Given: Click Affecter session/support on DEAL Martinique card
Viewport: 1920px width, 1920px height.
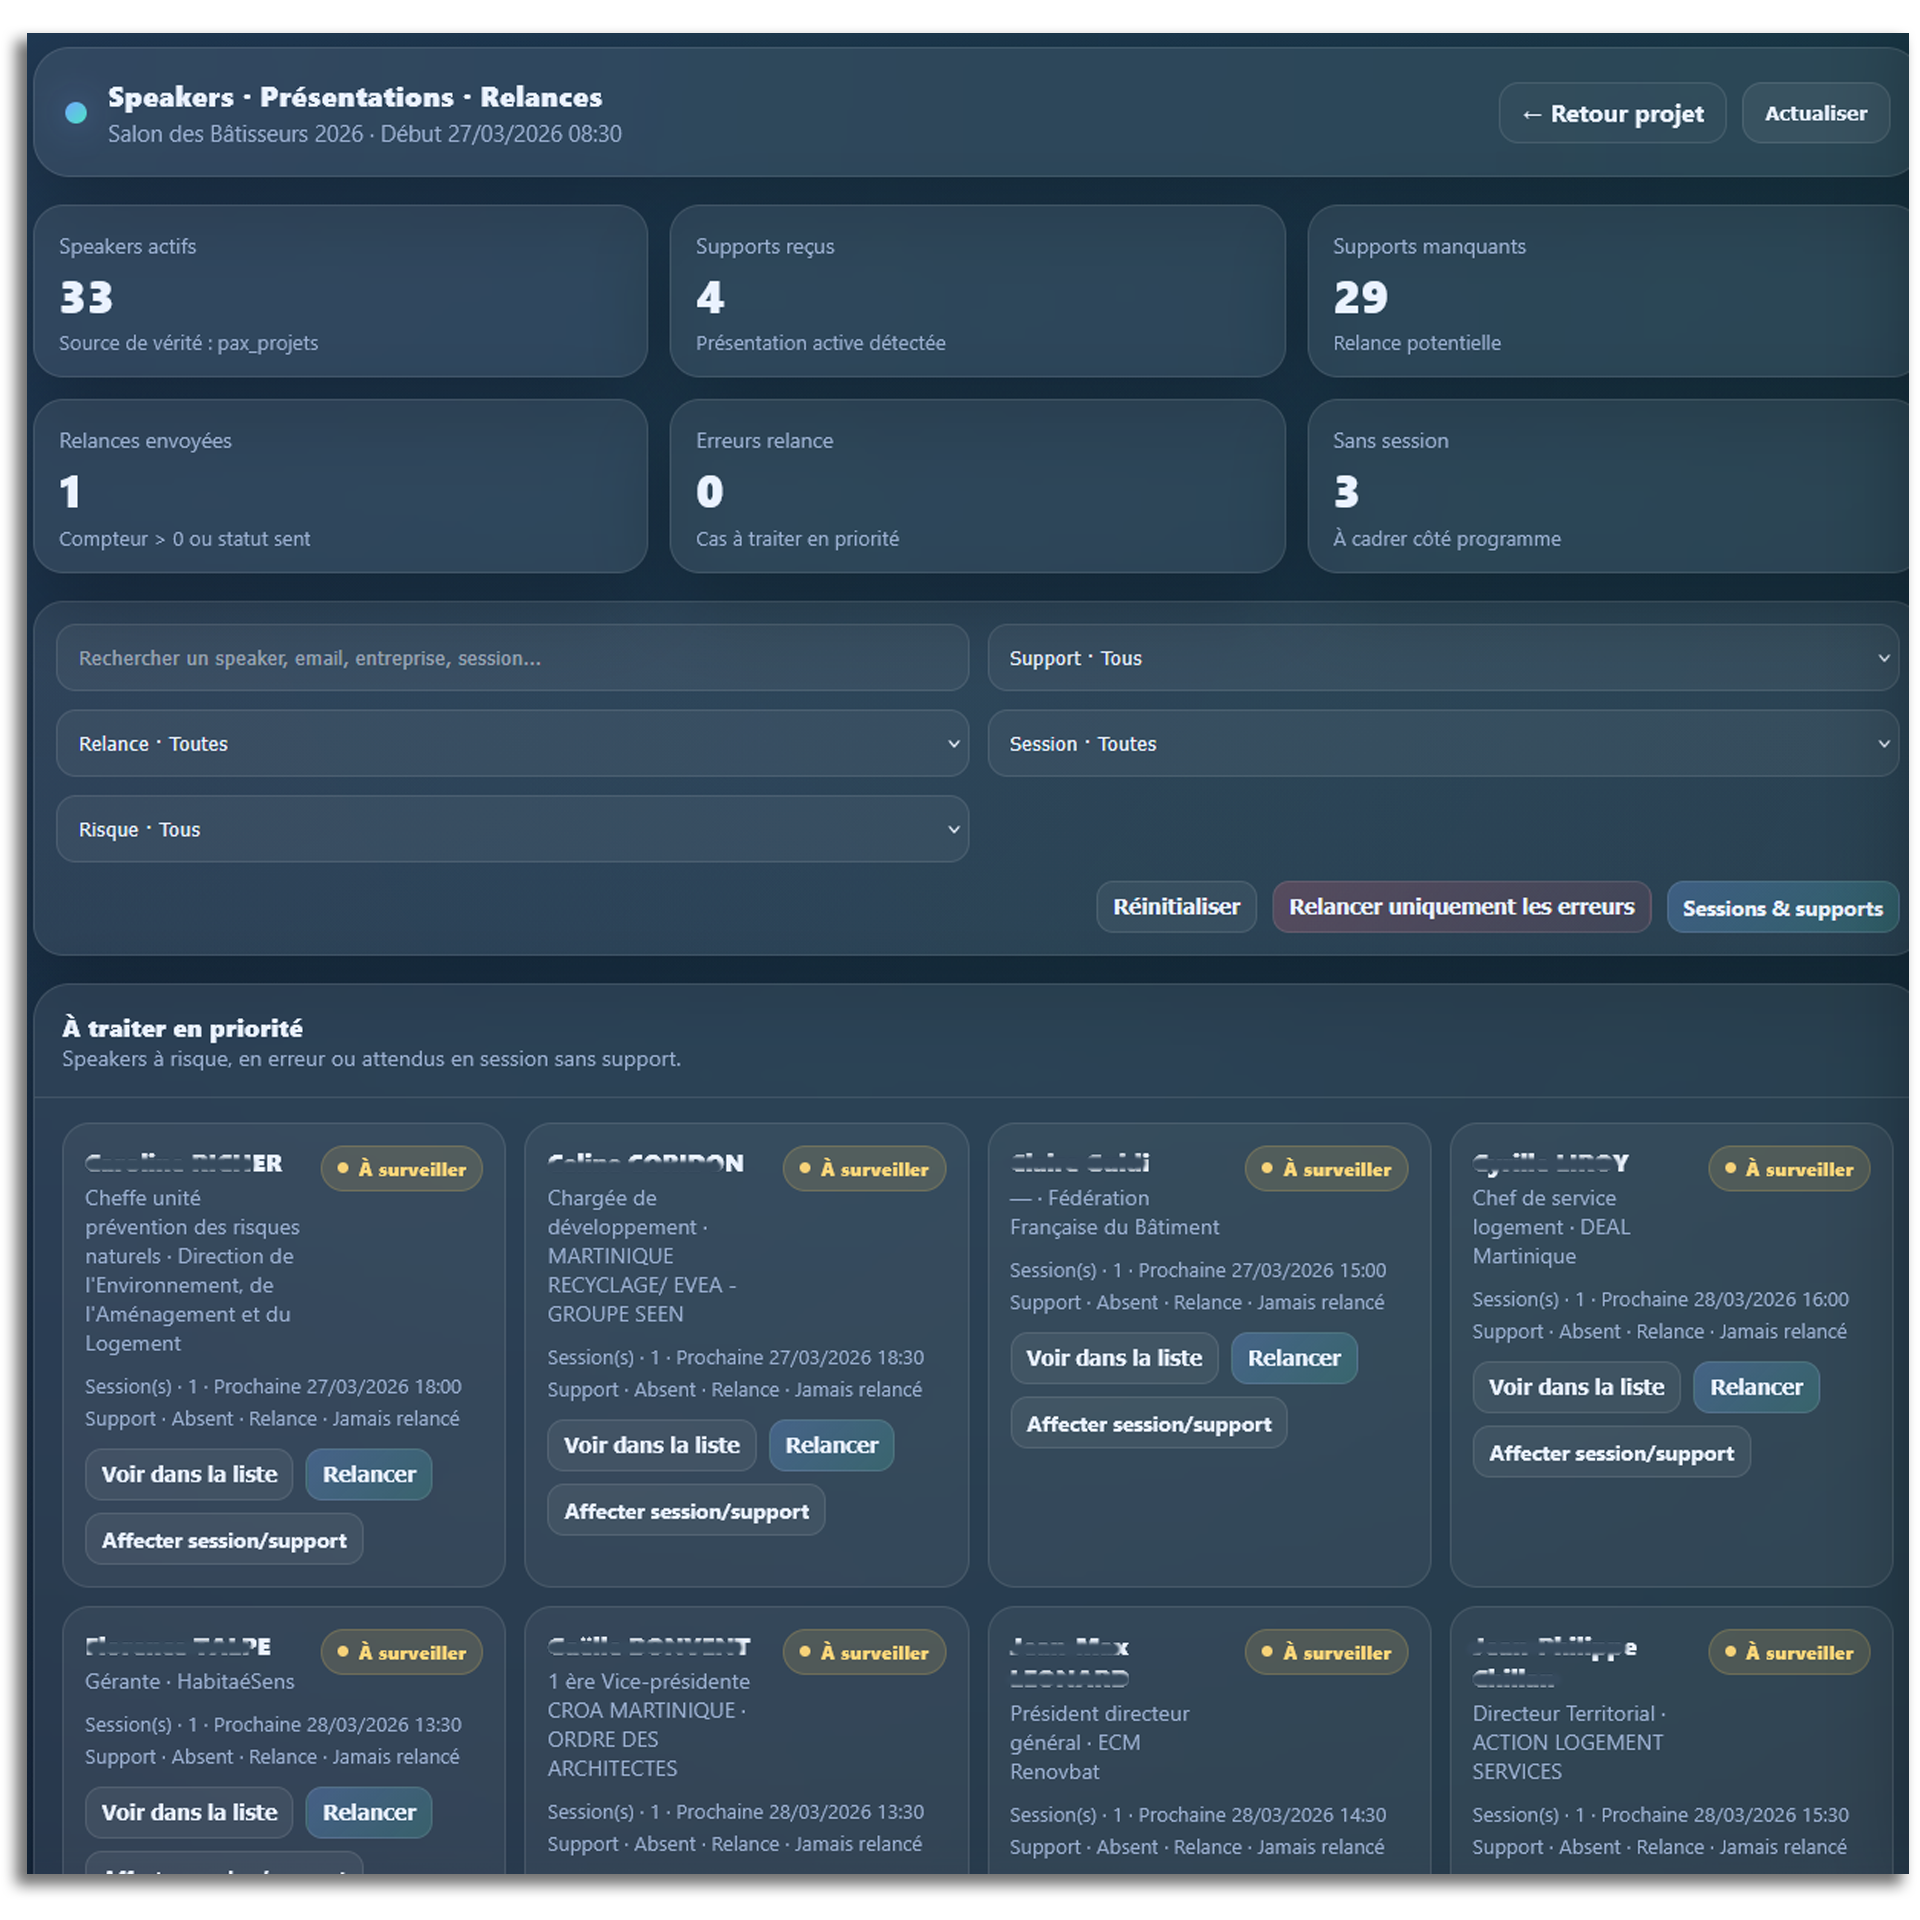Looking at the screenshot, I should (x=1610, y=1453).
